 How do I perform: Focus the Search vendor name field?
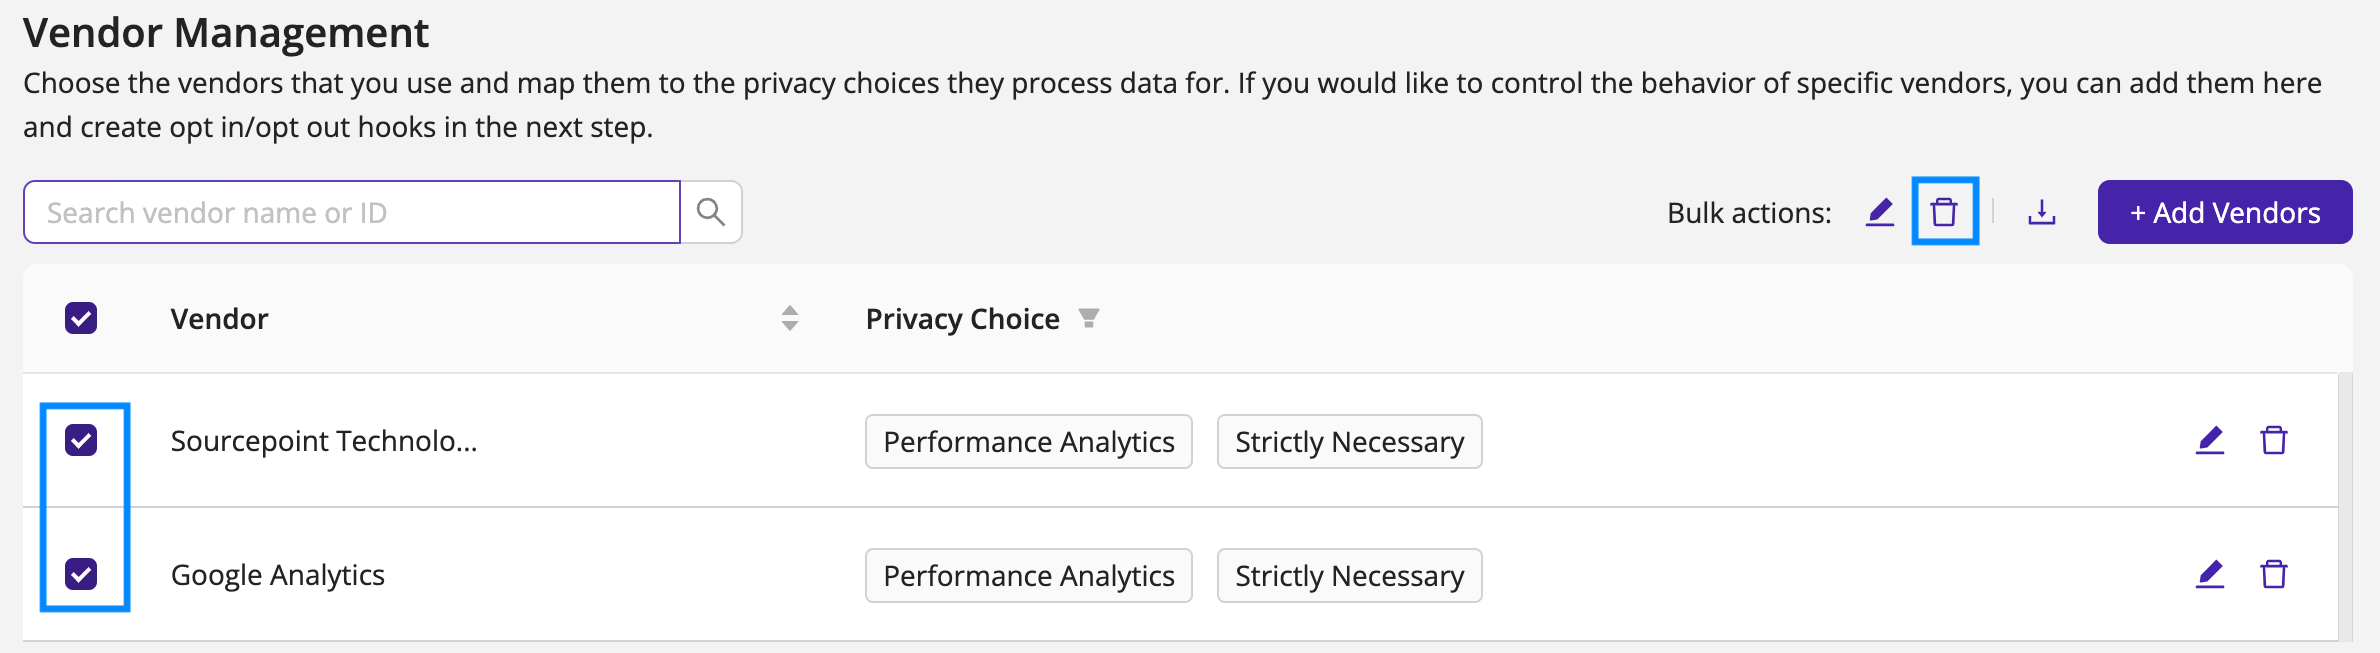pos(352,212)
